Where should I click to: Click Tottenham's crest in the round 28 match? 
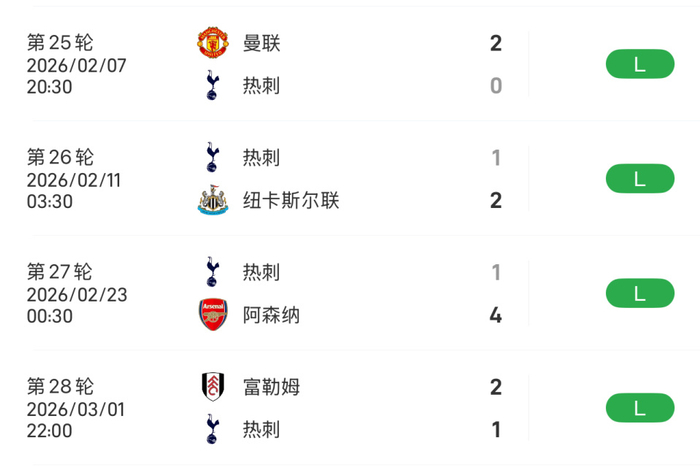tap(212, 430)
